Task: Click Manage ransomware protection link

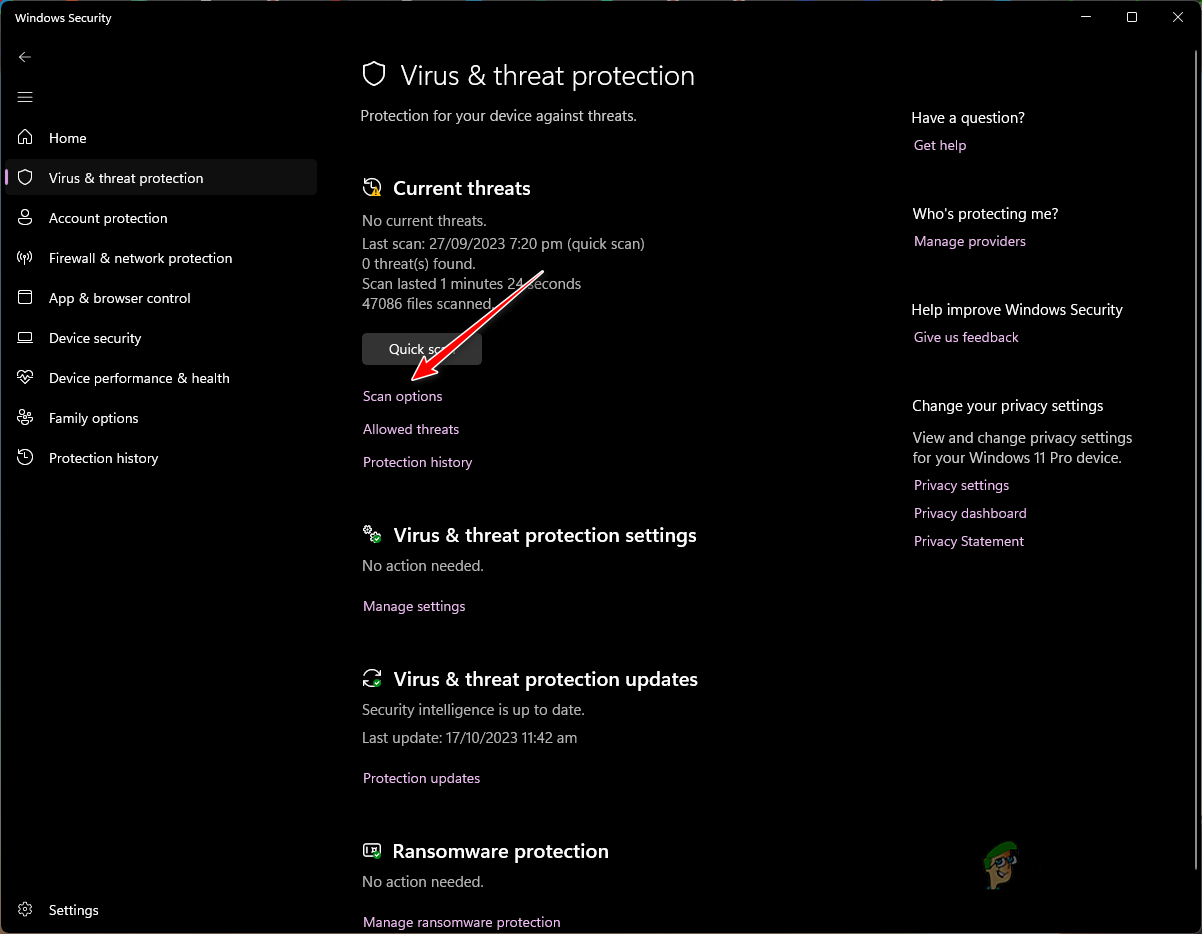Action: coord(461,922)
